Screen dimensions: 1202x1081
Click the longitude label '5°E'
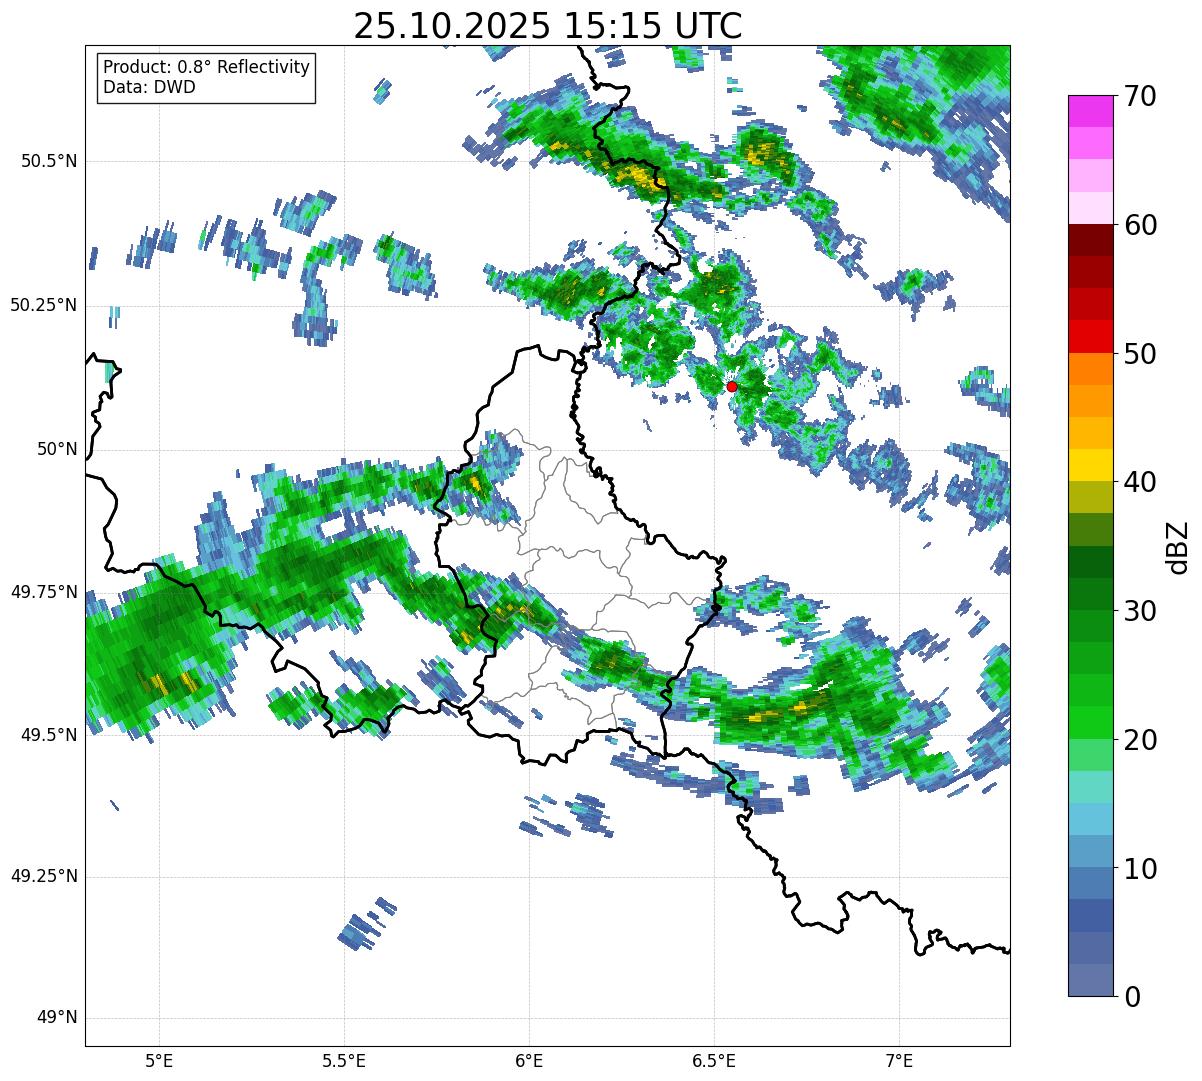coord(159,1061)
